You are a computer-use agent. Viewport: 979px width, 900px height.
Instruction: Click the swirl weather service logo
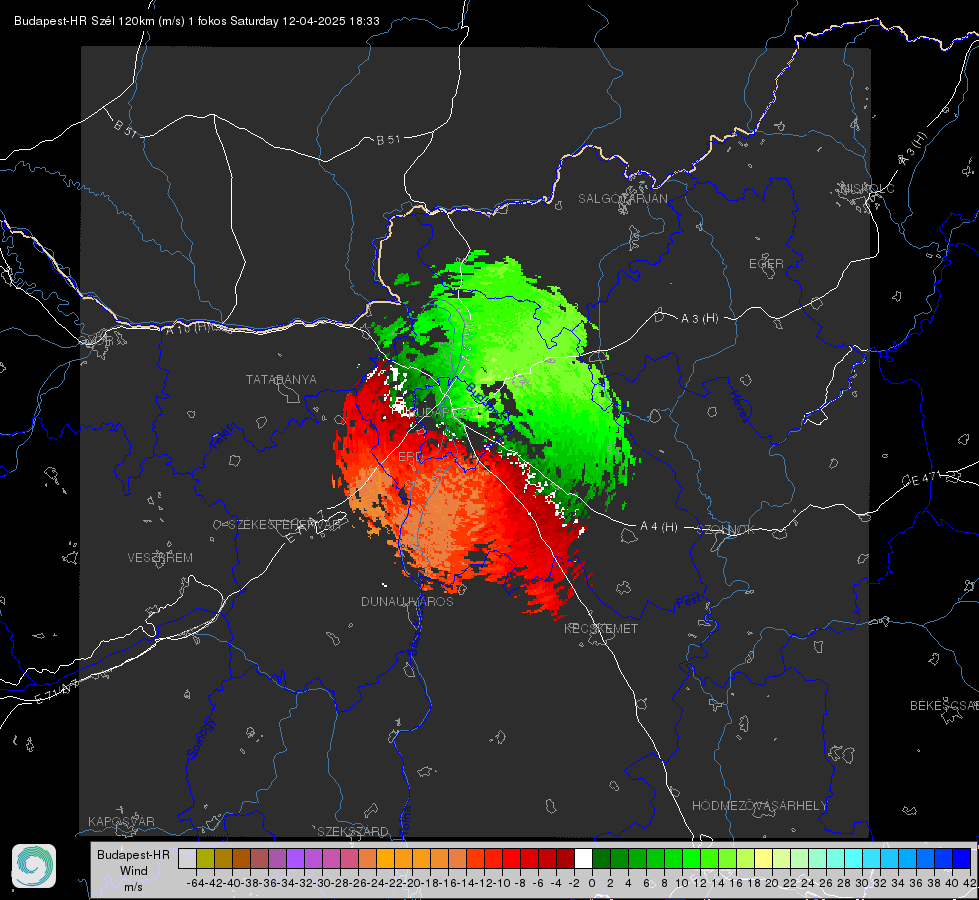[x=34, y=866]
